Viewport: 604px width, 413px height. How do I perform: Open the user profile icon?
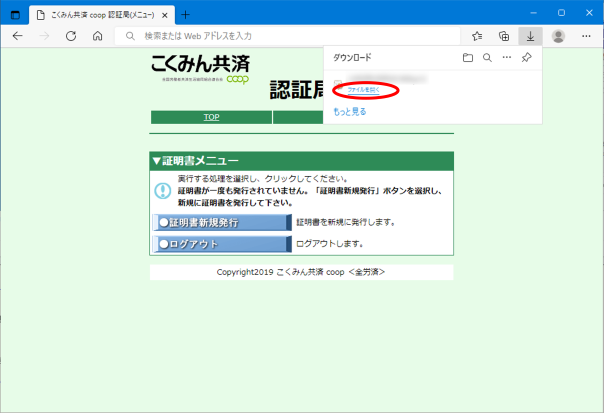coord(558,36)
